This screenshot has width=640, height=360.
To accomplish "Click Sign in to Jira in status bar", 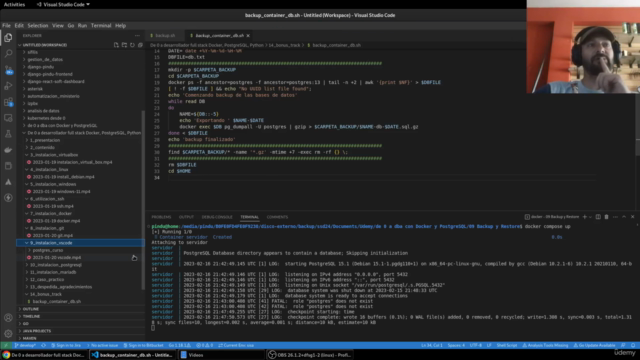I will [x=66, y=345].
